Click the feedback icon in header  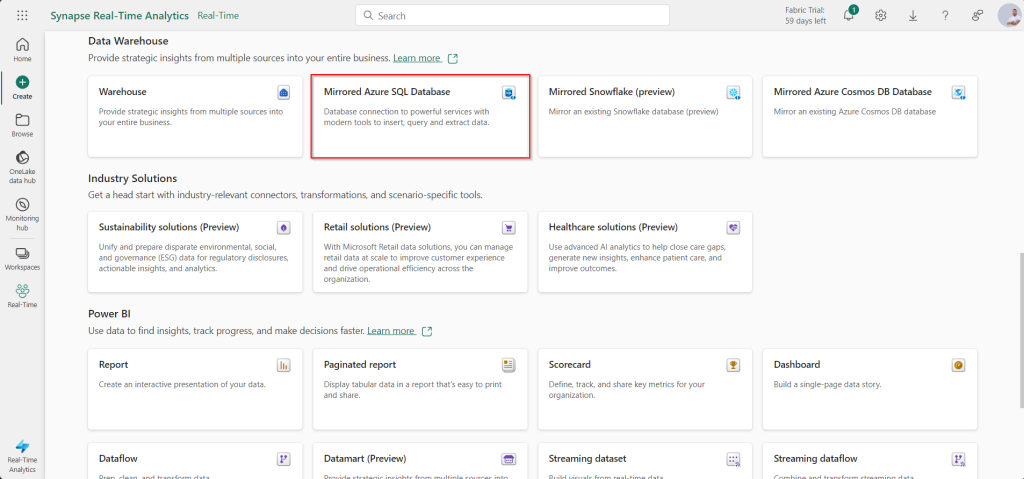tap(977, 15)
